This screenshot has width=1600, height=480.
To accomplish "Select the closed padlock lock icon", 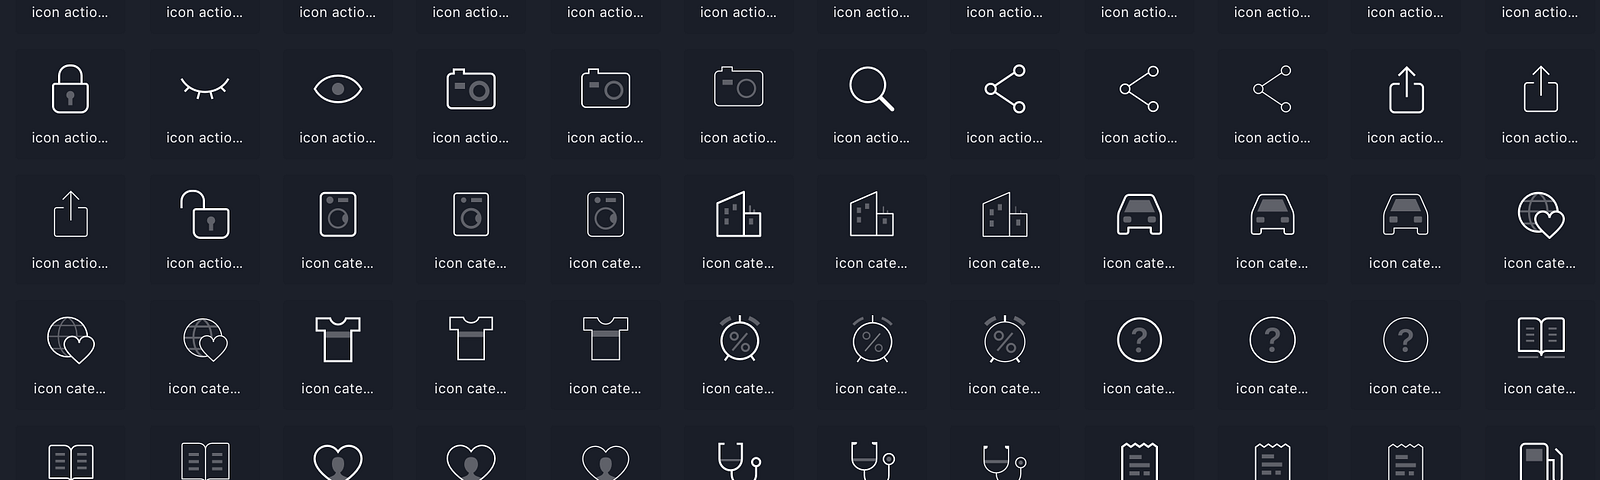I will [70, 89].
